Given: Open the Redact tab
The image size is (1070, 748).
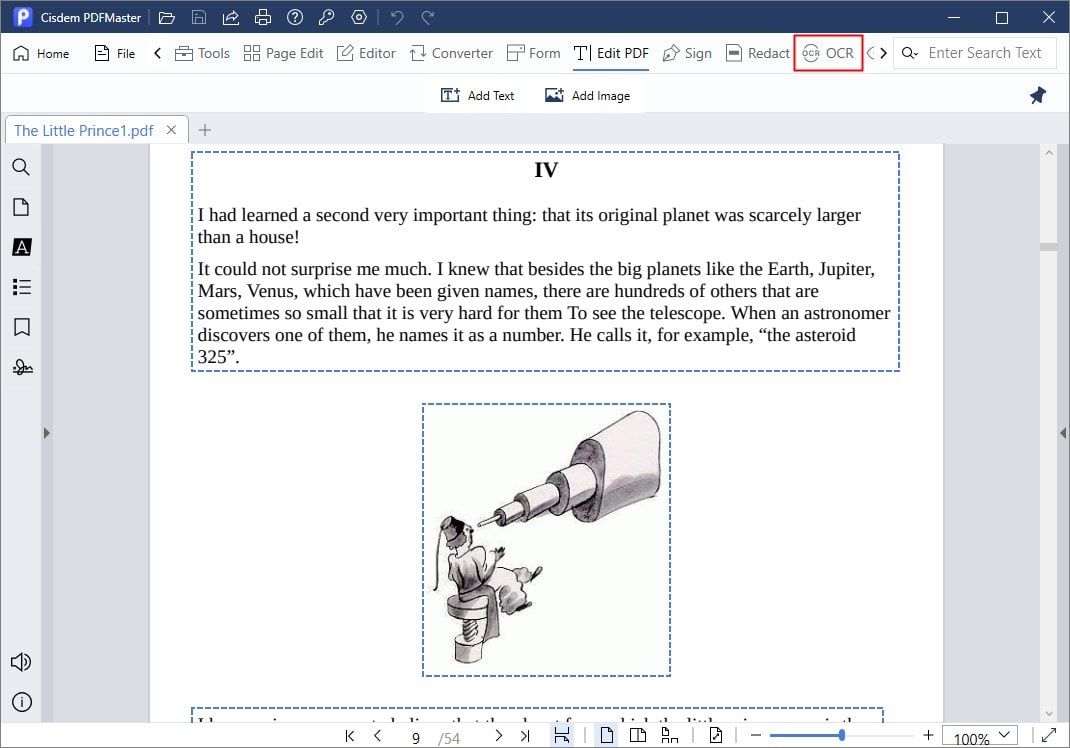Looking at the screenshot, I should (757, 53).
